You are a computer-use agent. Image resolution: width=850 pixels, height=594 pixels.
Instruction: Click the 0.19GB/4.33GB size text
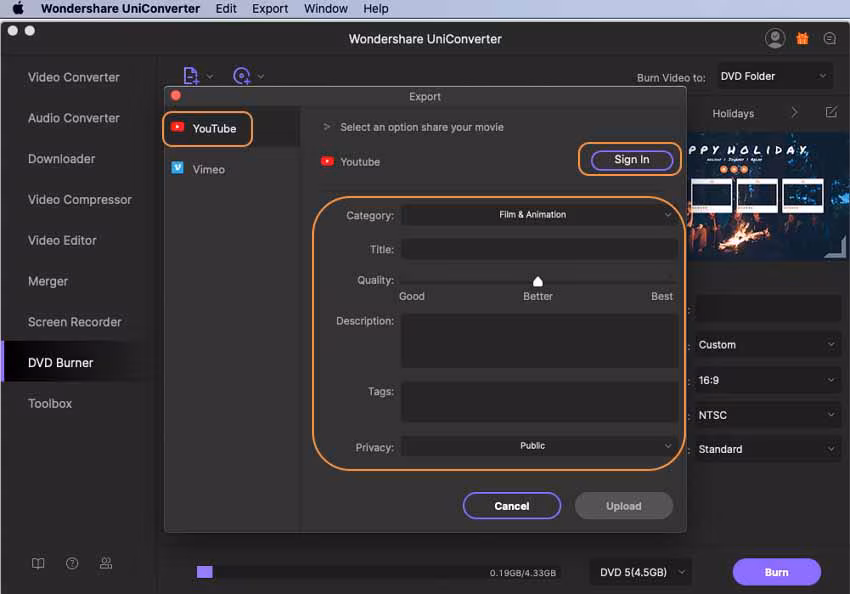click(x=523, y=573)
